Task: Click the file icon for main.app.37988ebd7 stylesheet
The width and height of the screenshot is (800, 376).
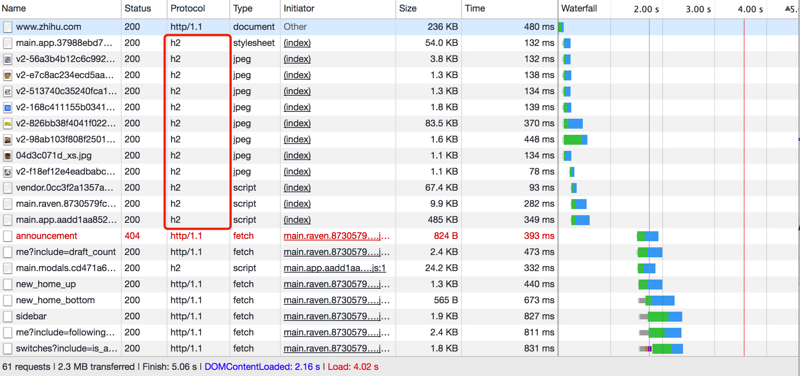Action: (x=7, y=43)
